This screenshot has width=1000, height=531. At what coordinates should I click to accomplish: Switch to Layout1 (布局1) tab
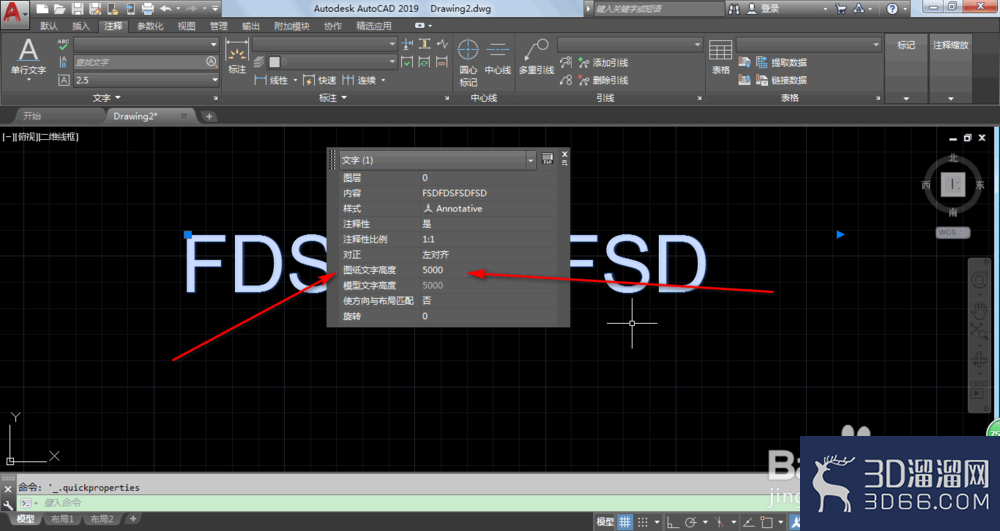(62, 519)
